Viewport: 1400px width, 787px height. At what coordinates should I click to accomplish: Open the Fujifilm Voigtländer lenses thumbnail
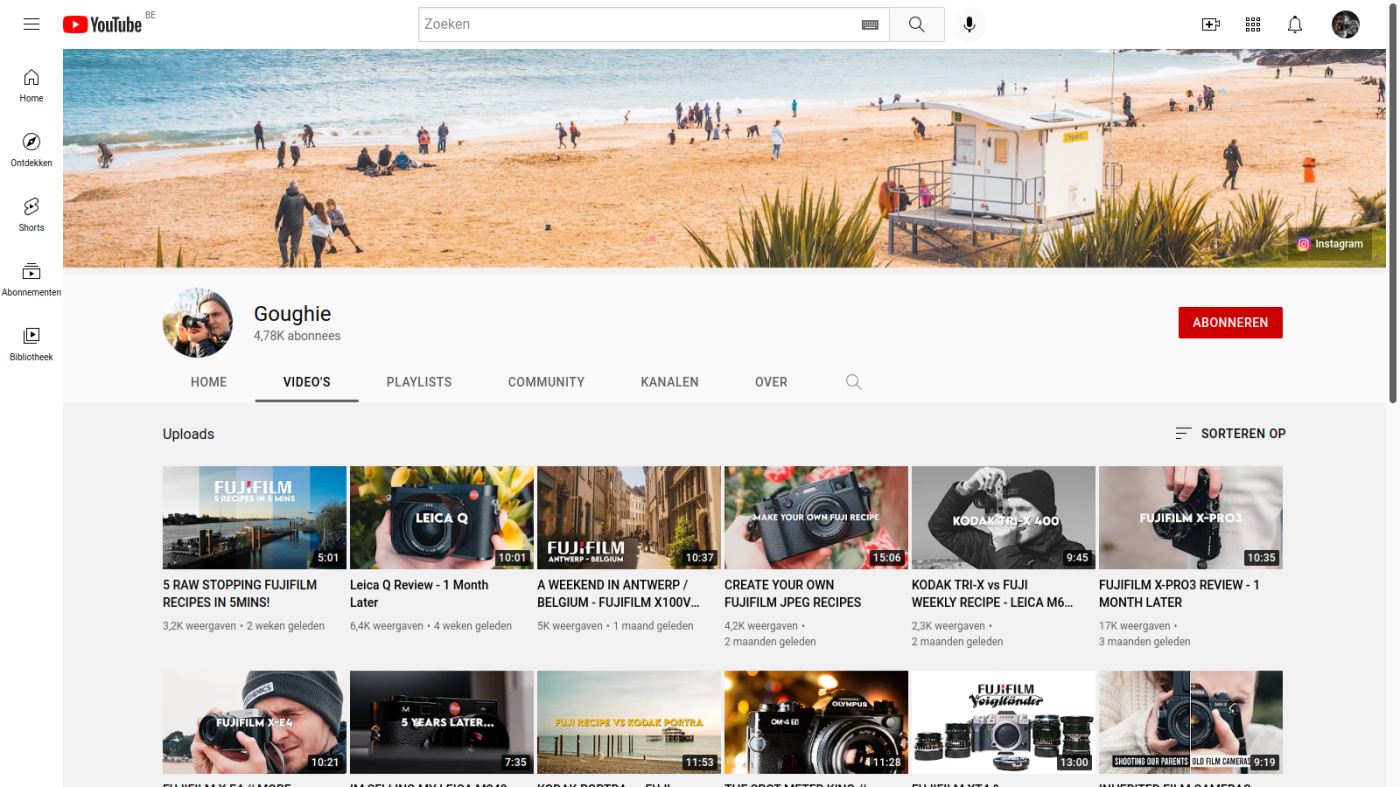click(x=1003, y=722)
